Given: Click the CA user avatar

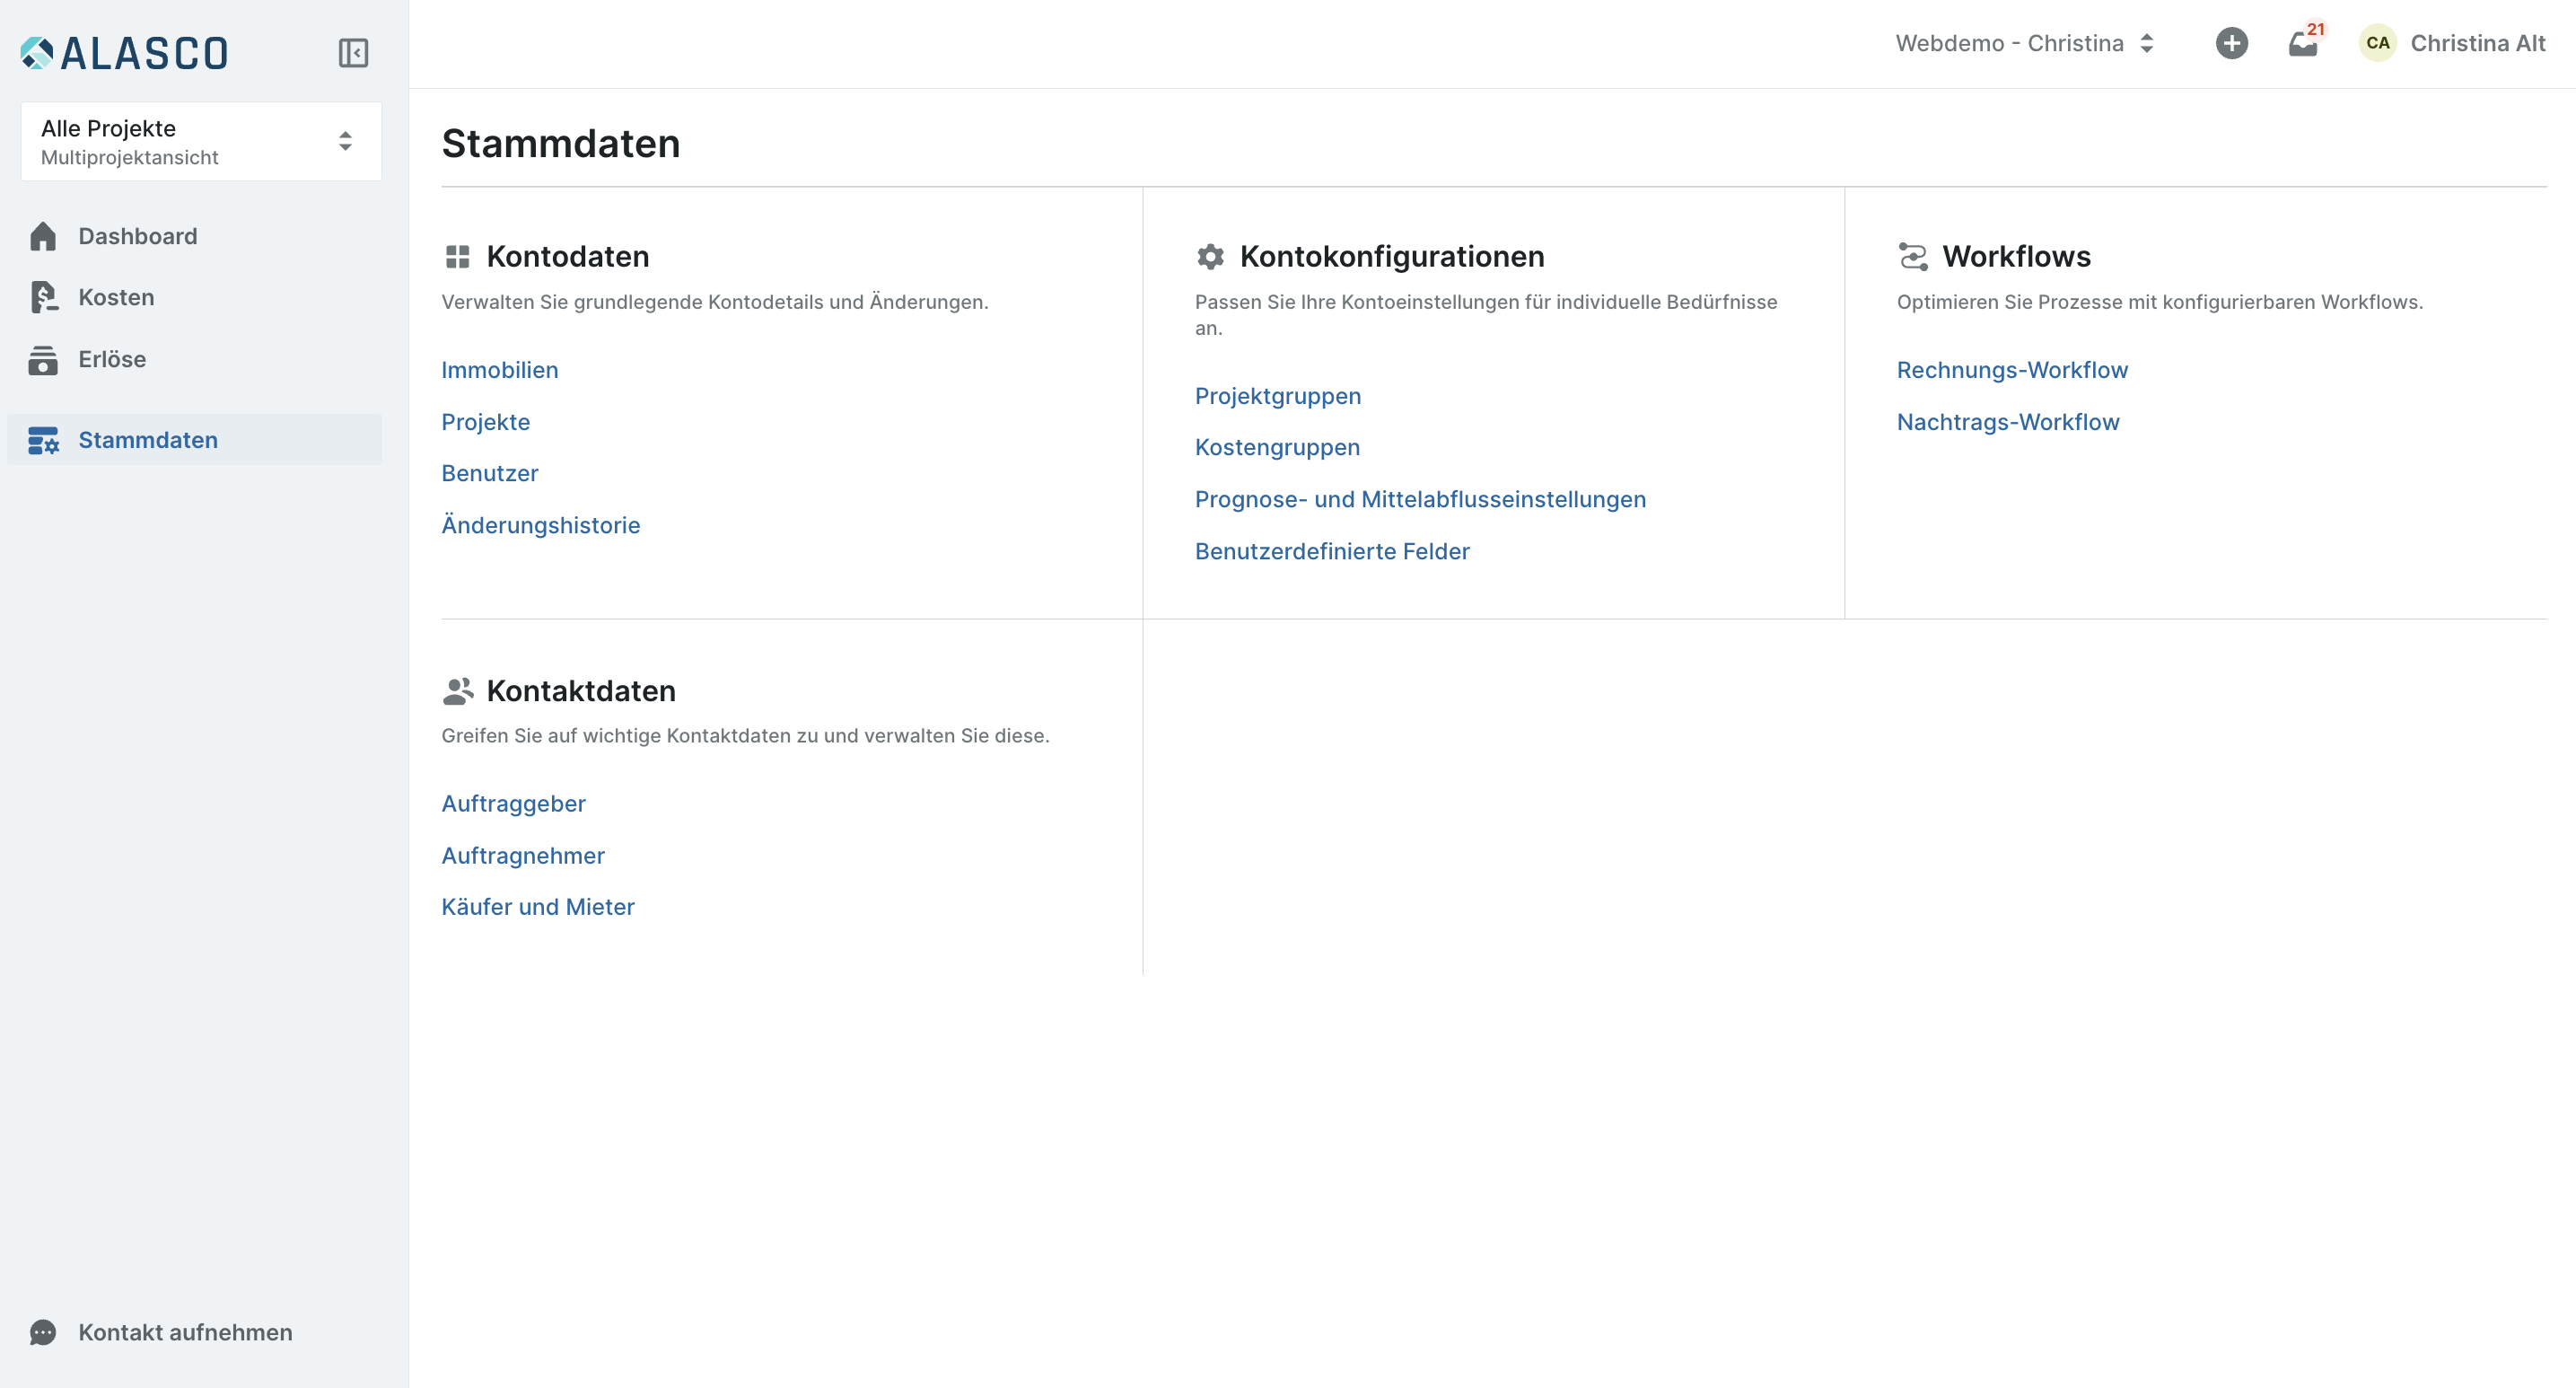Looking at the screenshot, I should [2377, 43].
